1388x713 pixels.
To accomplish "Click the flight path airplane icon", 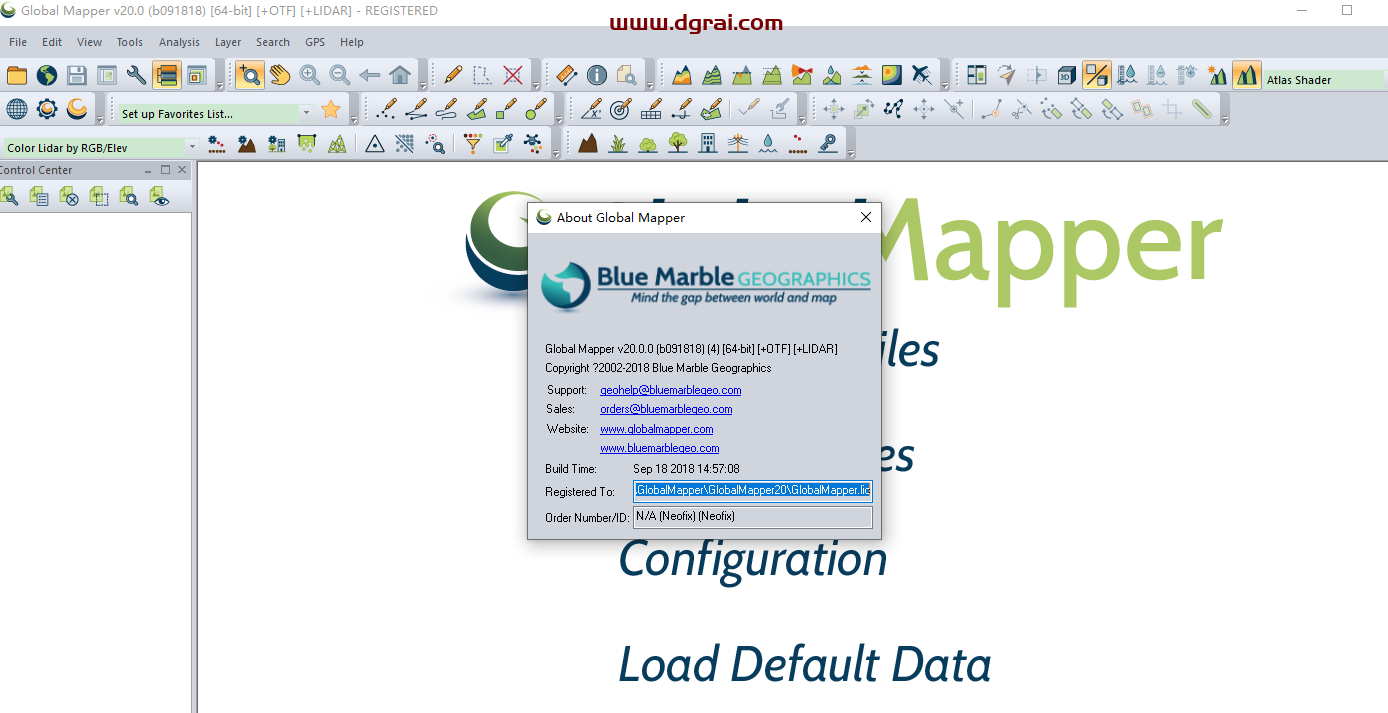I will coord(922,75).
